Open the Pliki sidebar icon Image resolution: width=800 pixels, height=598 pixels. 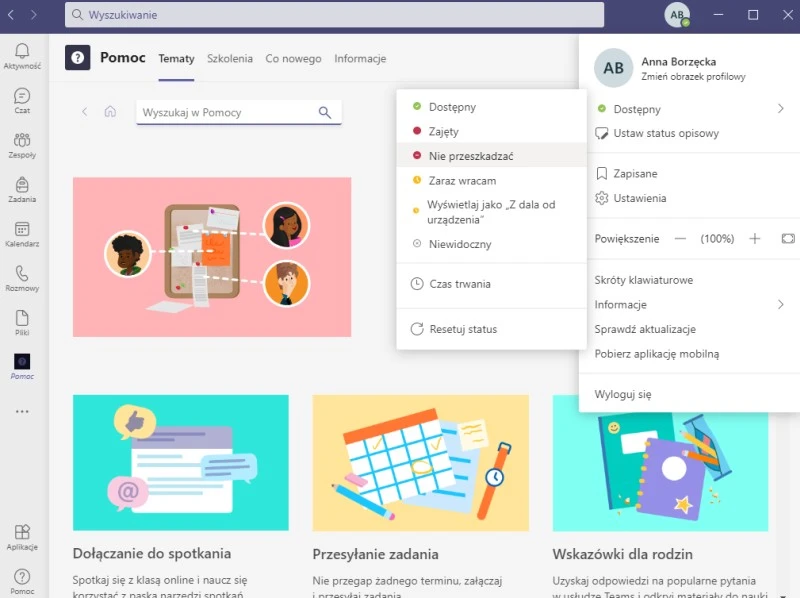(x=22, y=322)
